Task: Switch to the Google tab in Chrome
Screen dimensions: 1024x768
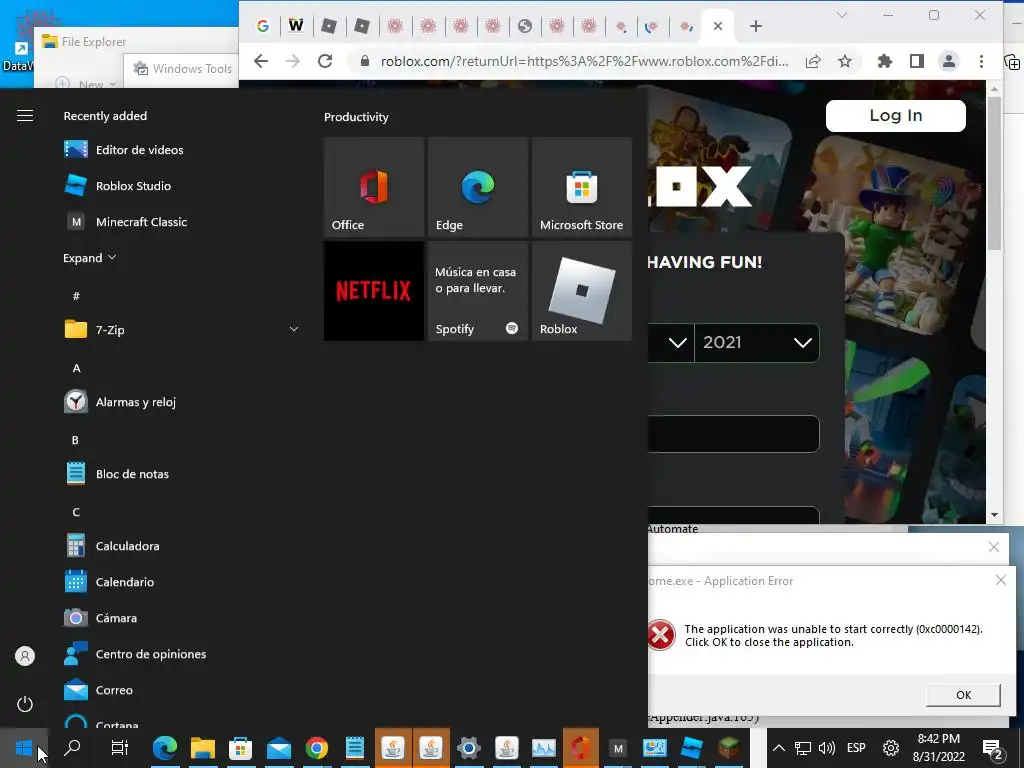Action: tap(263, 26)
